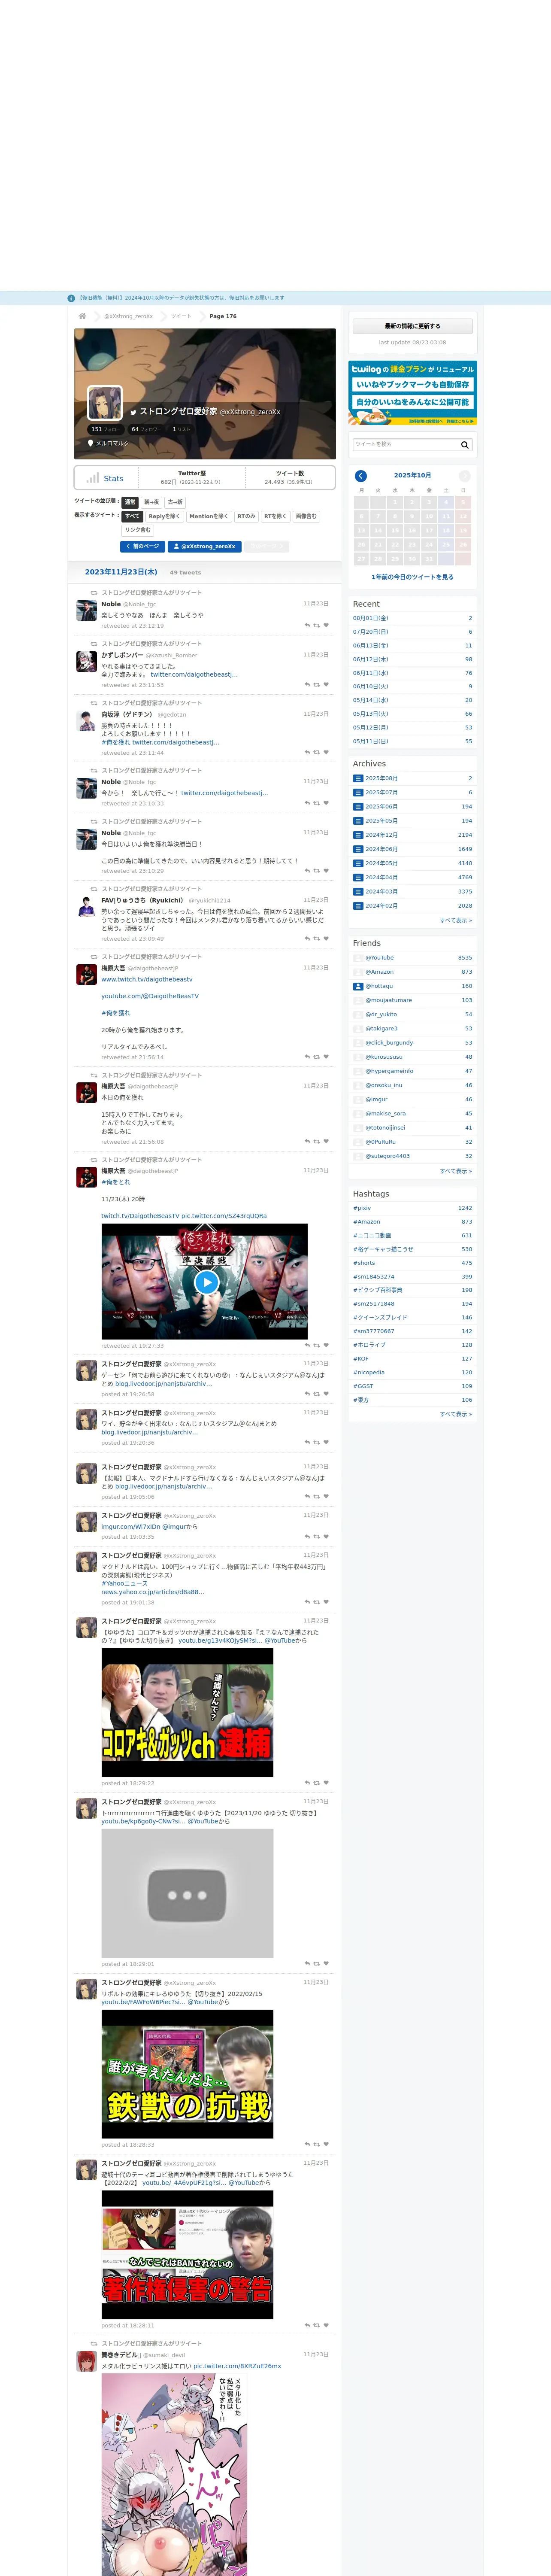Enable the RTを除く filter

(x=276, y=517)
